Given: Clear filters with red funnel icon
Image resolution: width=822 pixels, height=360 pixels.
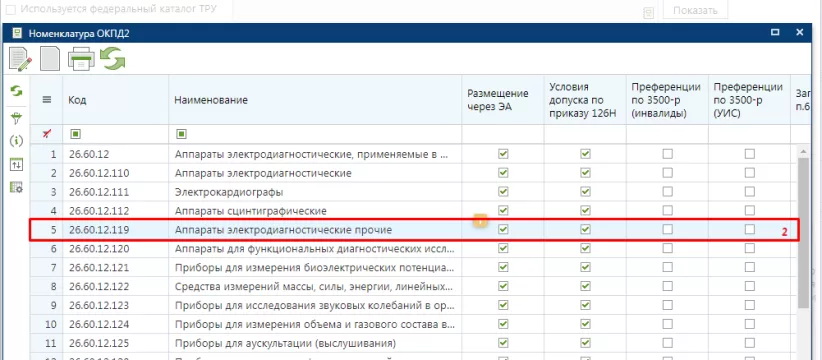Looking at the screenshot, I should click(47, 134).
